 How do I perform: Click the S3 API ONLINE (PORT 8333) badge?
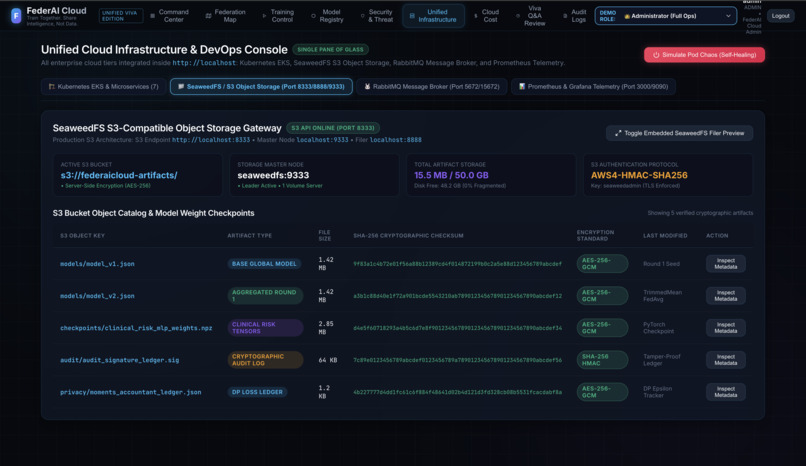tap(333, 128)
